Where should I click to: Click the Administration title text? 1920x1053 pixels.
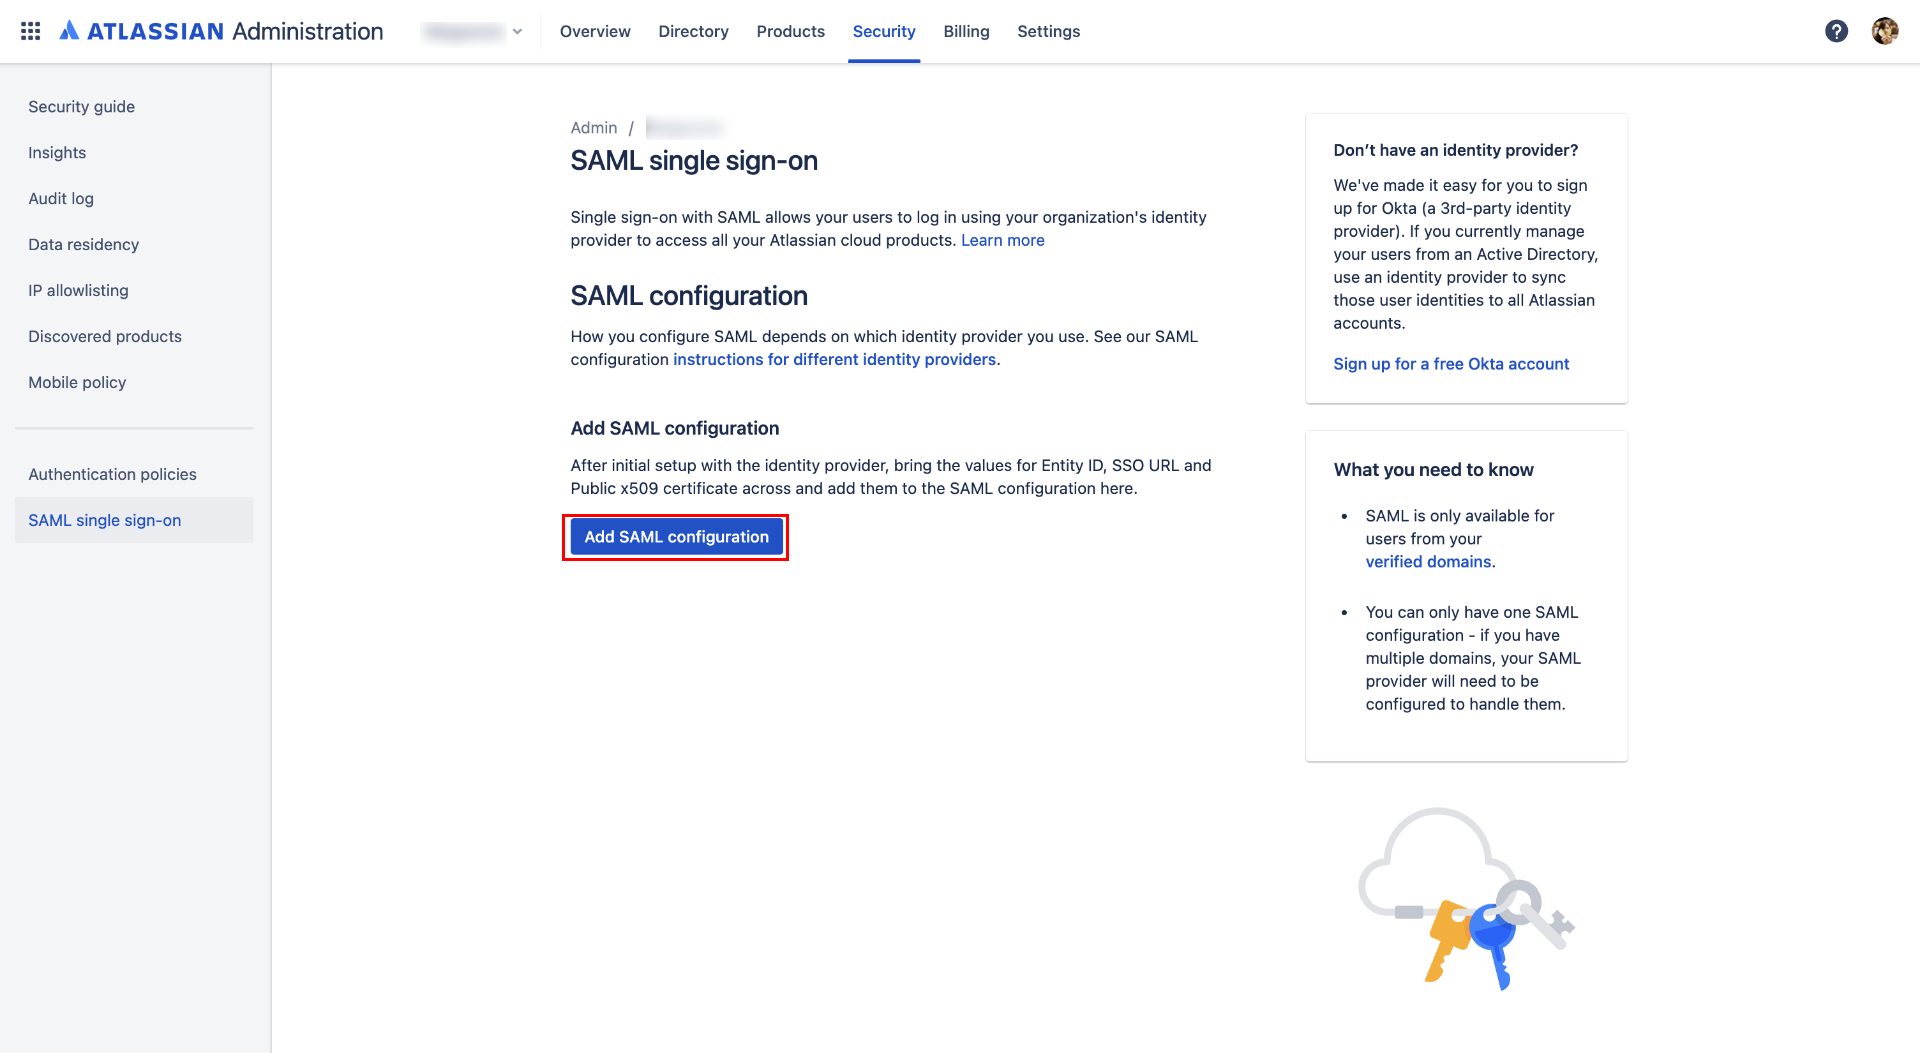pos(308,31)
